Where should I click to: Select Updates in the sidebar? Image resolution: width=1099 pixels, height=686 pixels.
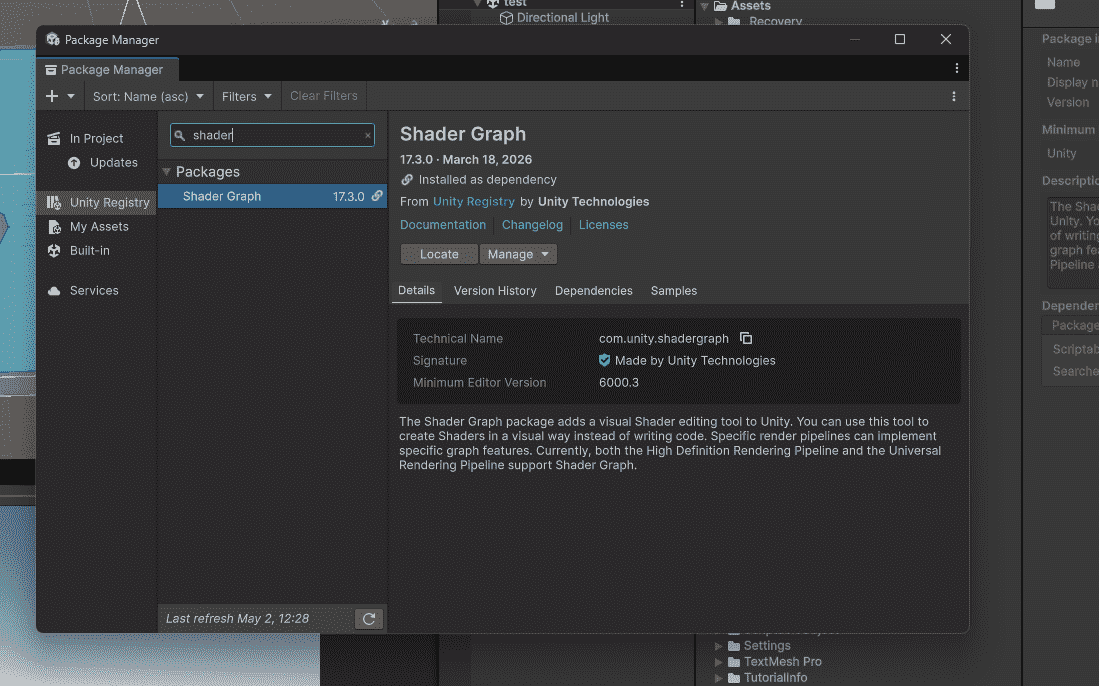[x=114, y=163]
